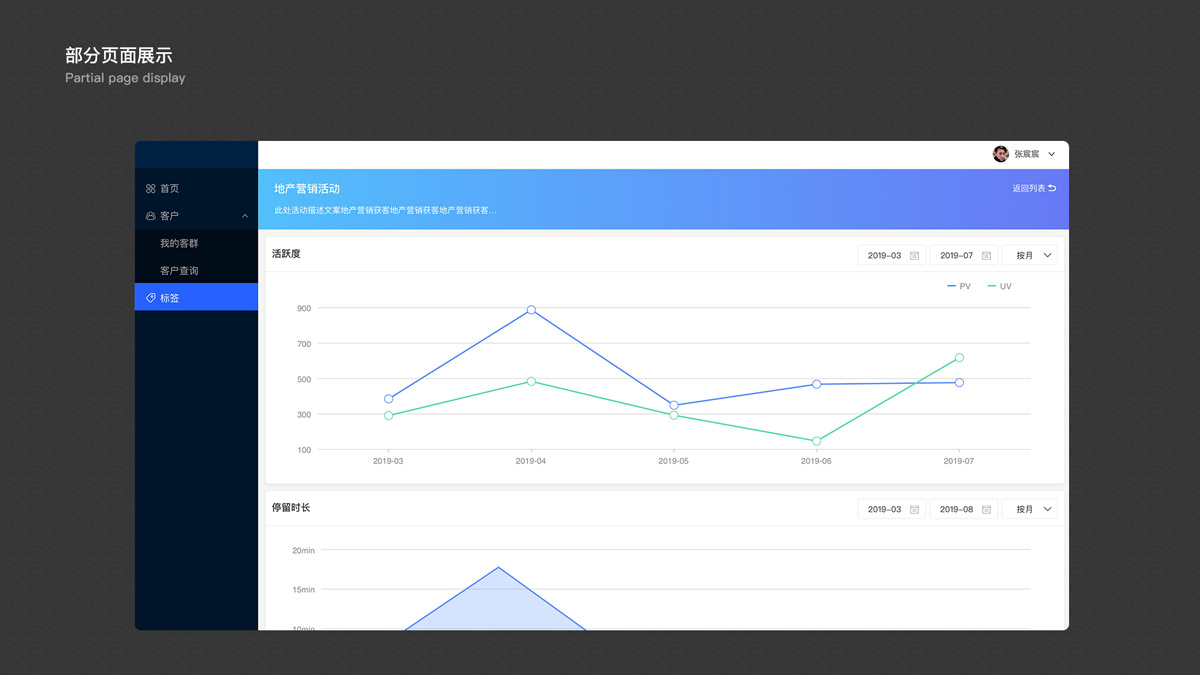Click the customer icon beside 客户
The height and width of the screenshot is (675, 1200).
click(x=150, y=216)
